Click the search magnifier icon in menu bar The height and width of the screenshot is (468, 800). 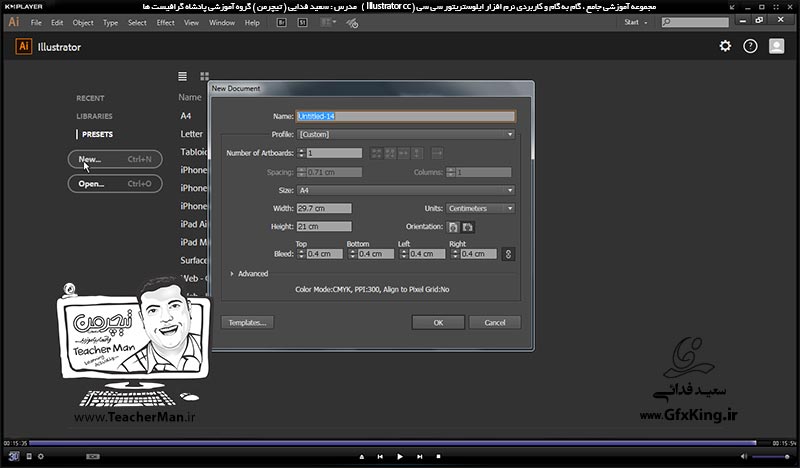pos(666,22)
